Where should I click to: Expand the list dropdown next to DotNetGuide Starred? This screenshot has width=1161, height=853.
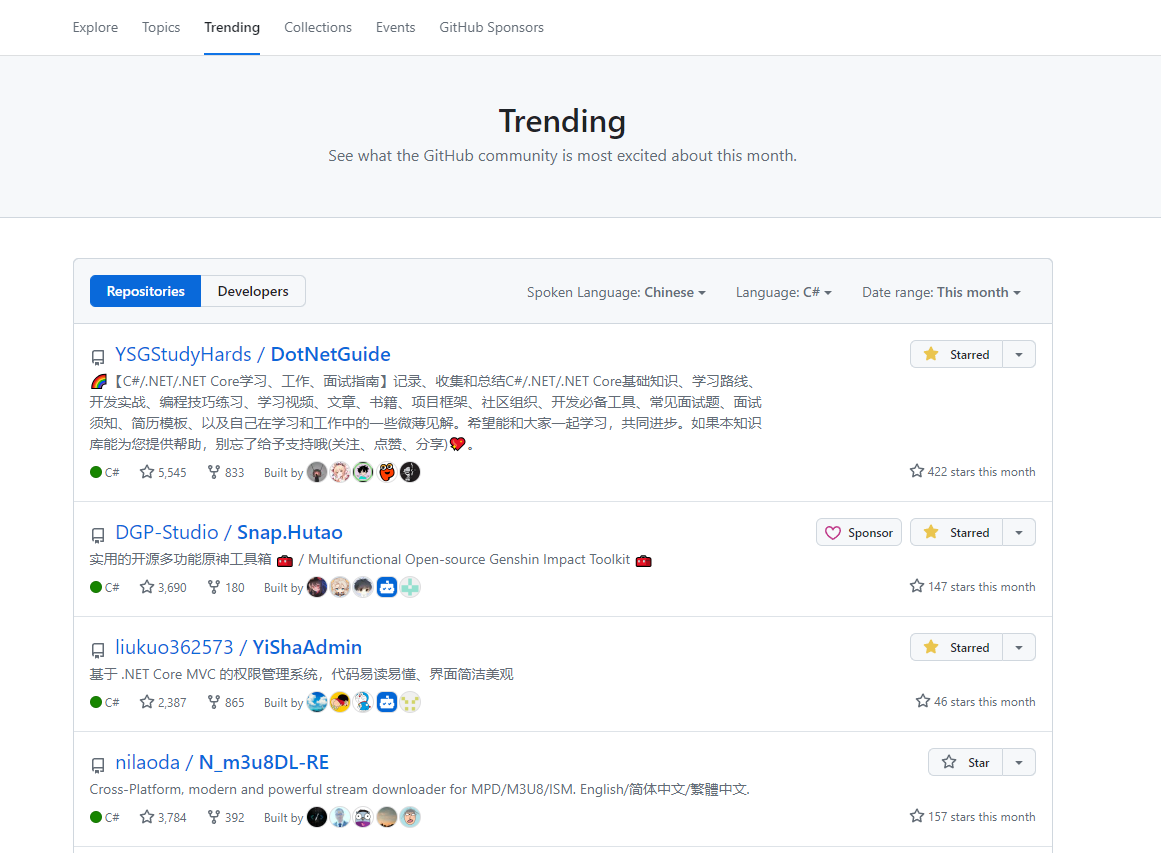tap(1019, 355)
